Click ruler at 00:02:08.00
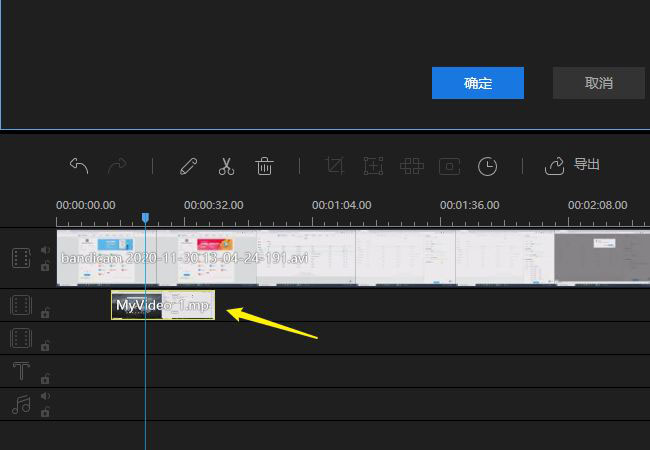This screenshot has width=650, height=450. click(x=597, y=205)
